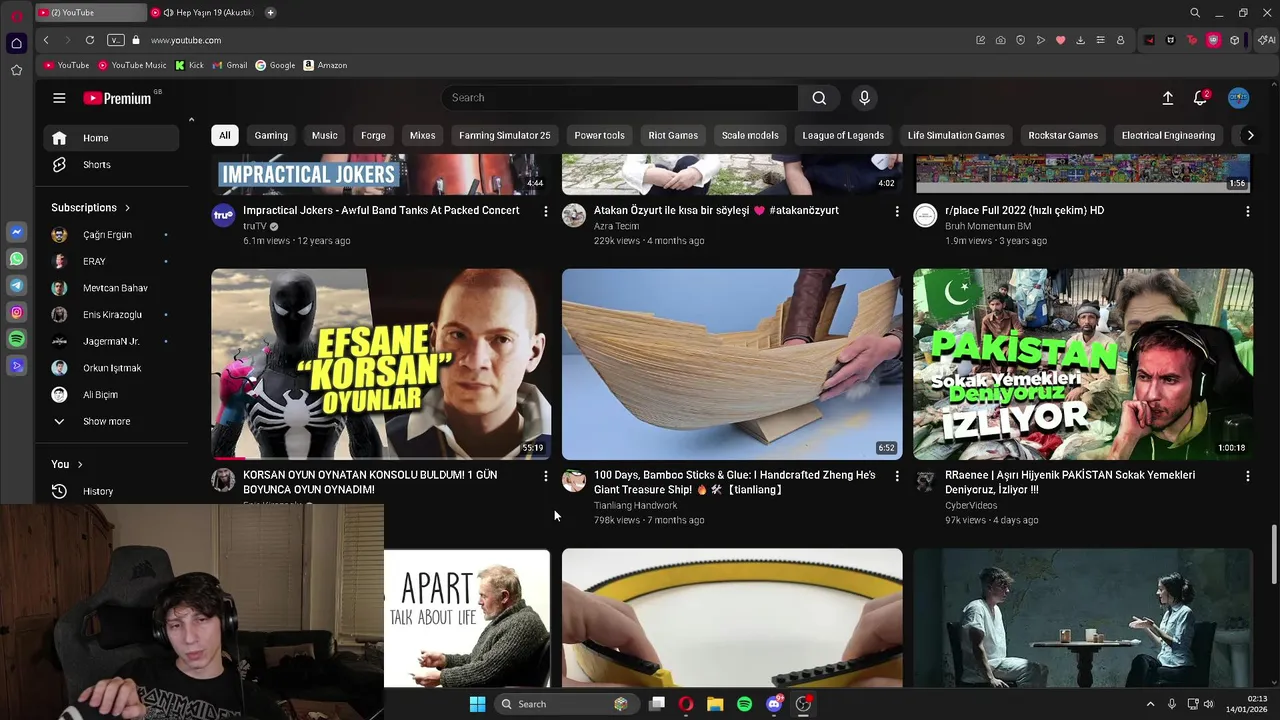Click the browser address bar URL

[x=186, y=40]
